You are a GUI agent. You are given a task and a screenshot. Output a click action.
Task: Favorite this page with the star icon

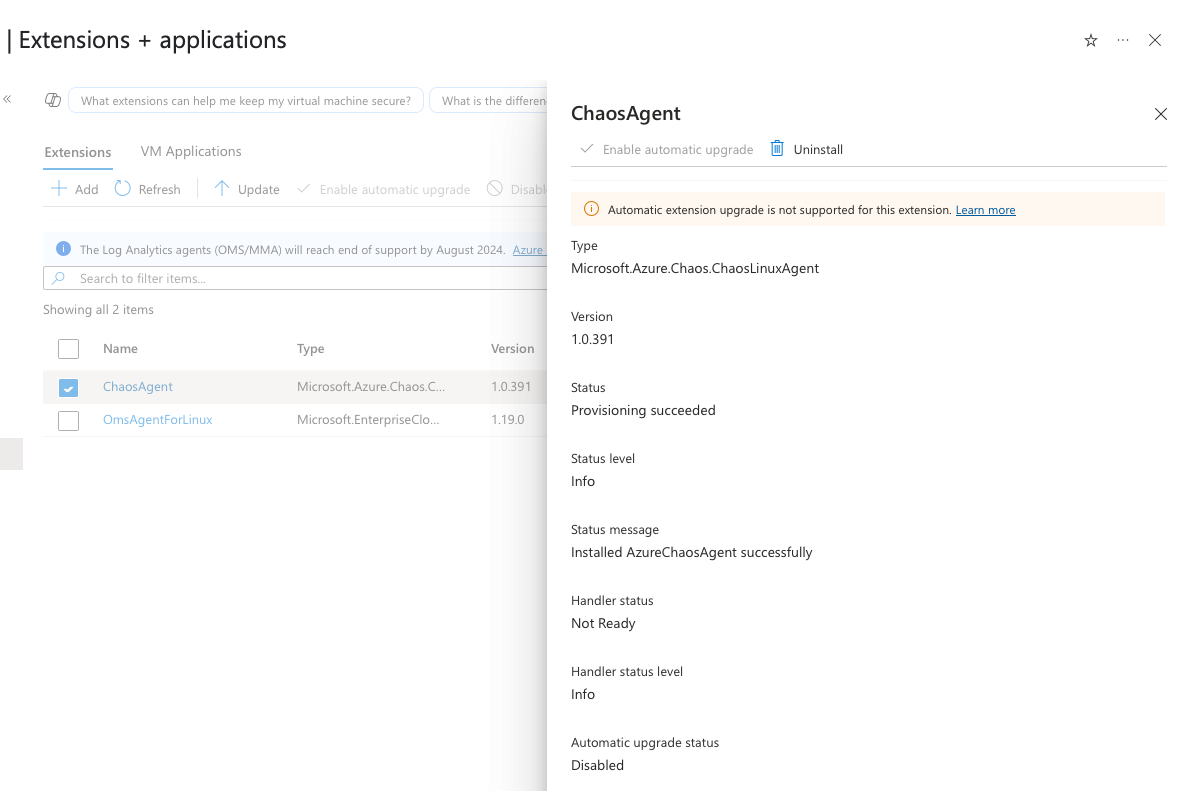[x=1090, y=40]
